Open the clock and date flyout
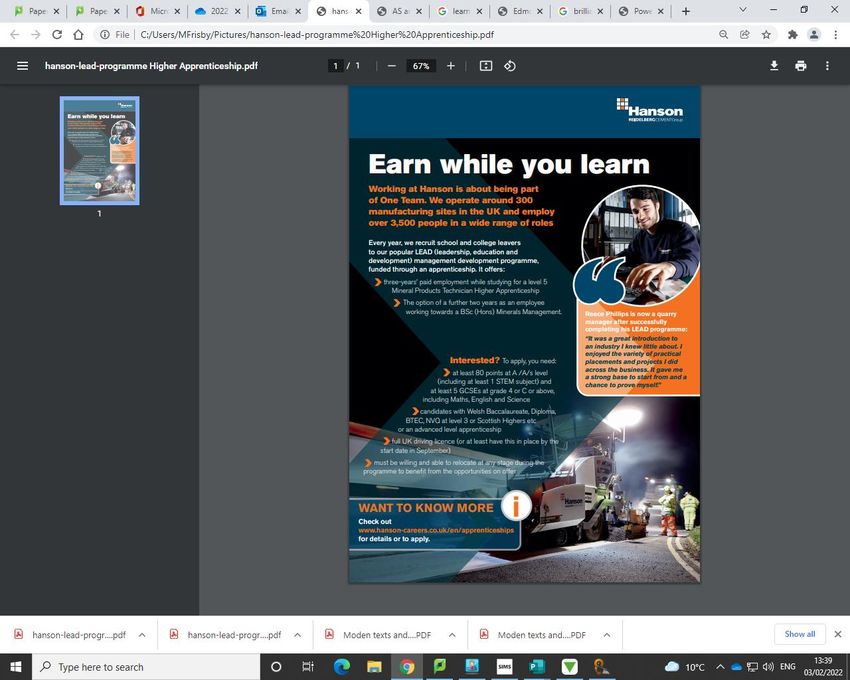Image resolution: width=850 pixels, height=680 pixels. pos(823,666)
